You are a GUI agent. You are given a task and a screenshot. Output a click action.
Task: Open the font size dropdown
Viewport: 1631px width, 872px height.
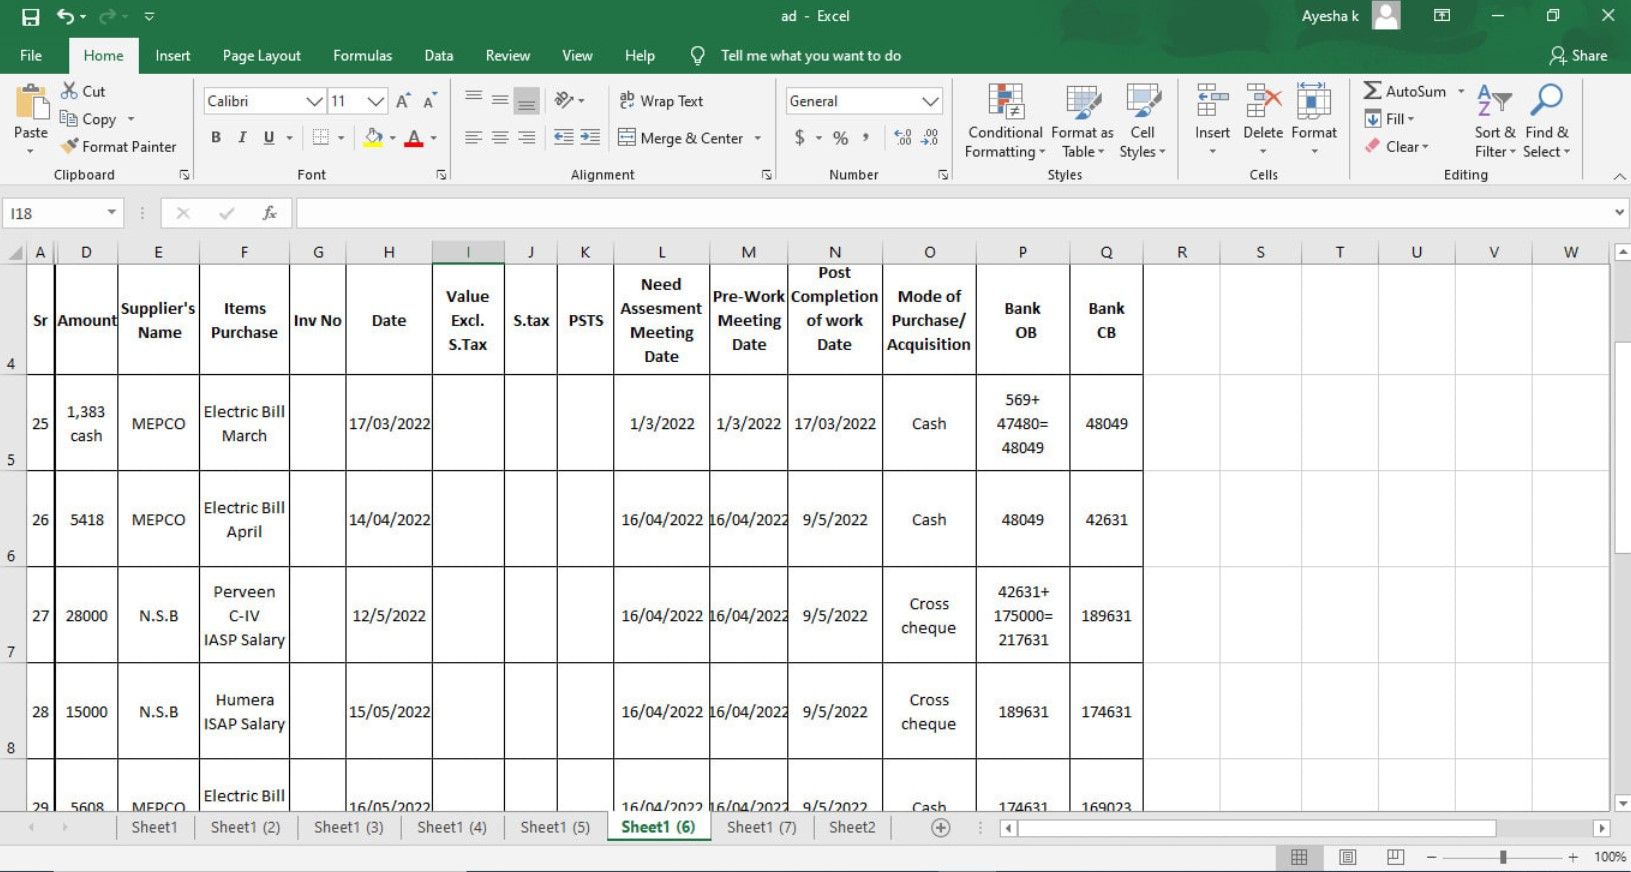(376, 101)
